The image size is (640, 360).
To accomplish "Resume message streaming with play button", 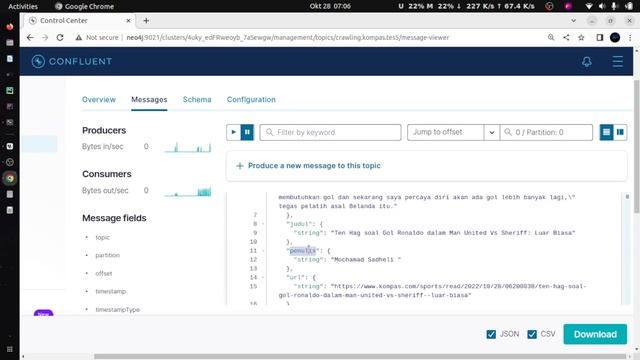I will pyautogui.click(x=233, y=132).
